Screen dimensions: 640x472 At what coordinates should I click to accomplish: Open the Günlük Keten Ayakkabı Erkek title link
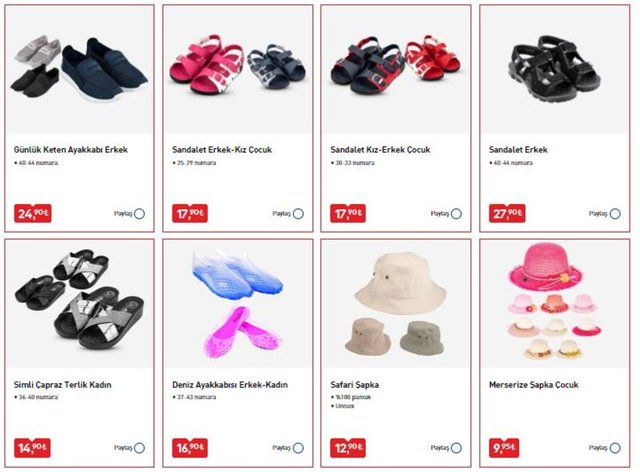[71, 150]
